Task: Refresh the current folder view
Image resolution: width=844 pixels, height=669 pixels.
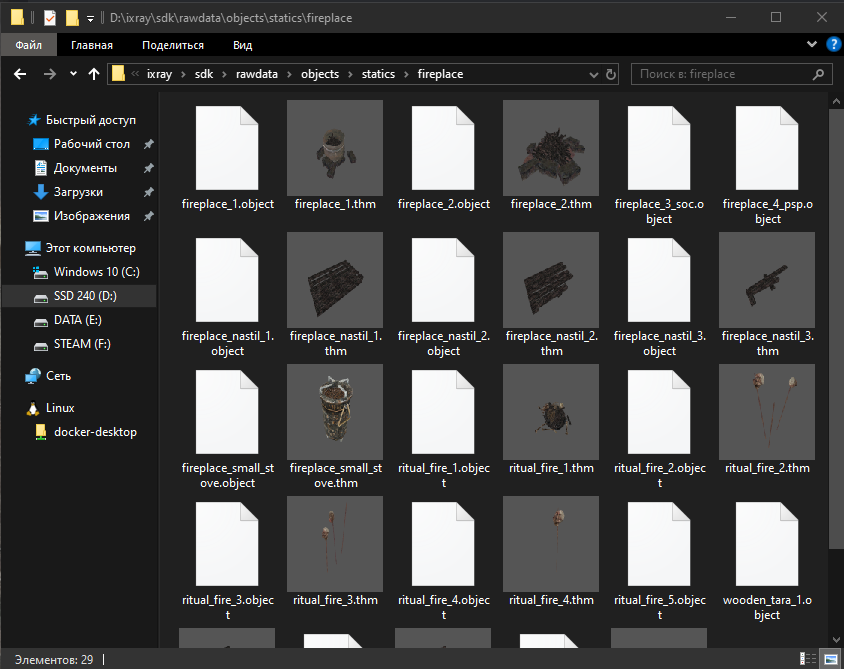Action: click(610, 74)
